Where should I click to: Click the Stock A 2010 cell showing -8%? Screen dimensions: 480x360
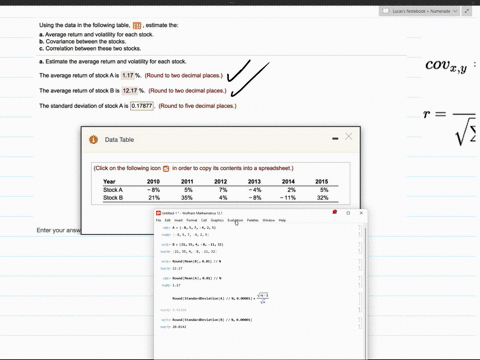[154, 190]
